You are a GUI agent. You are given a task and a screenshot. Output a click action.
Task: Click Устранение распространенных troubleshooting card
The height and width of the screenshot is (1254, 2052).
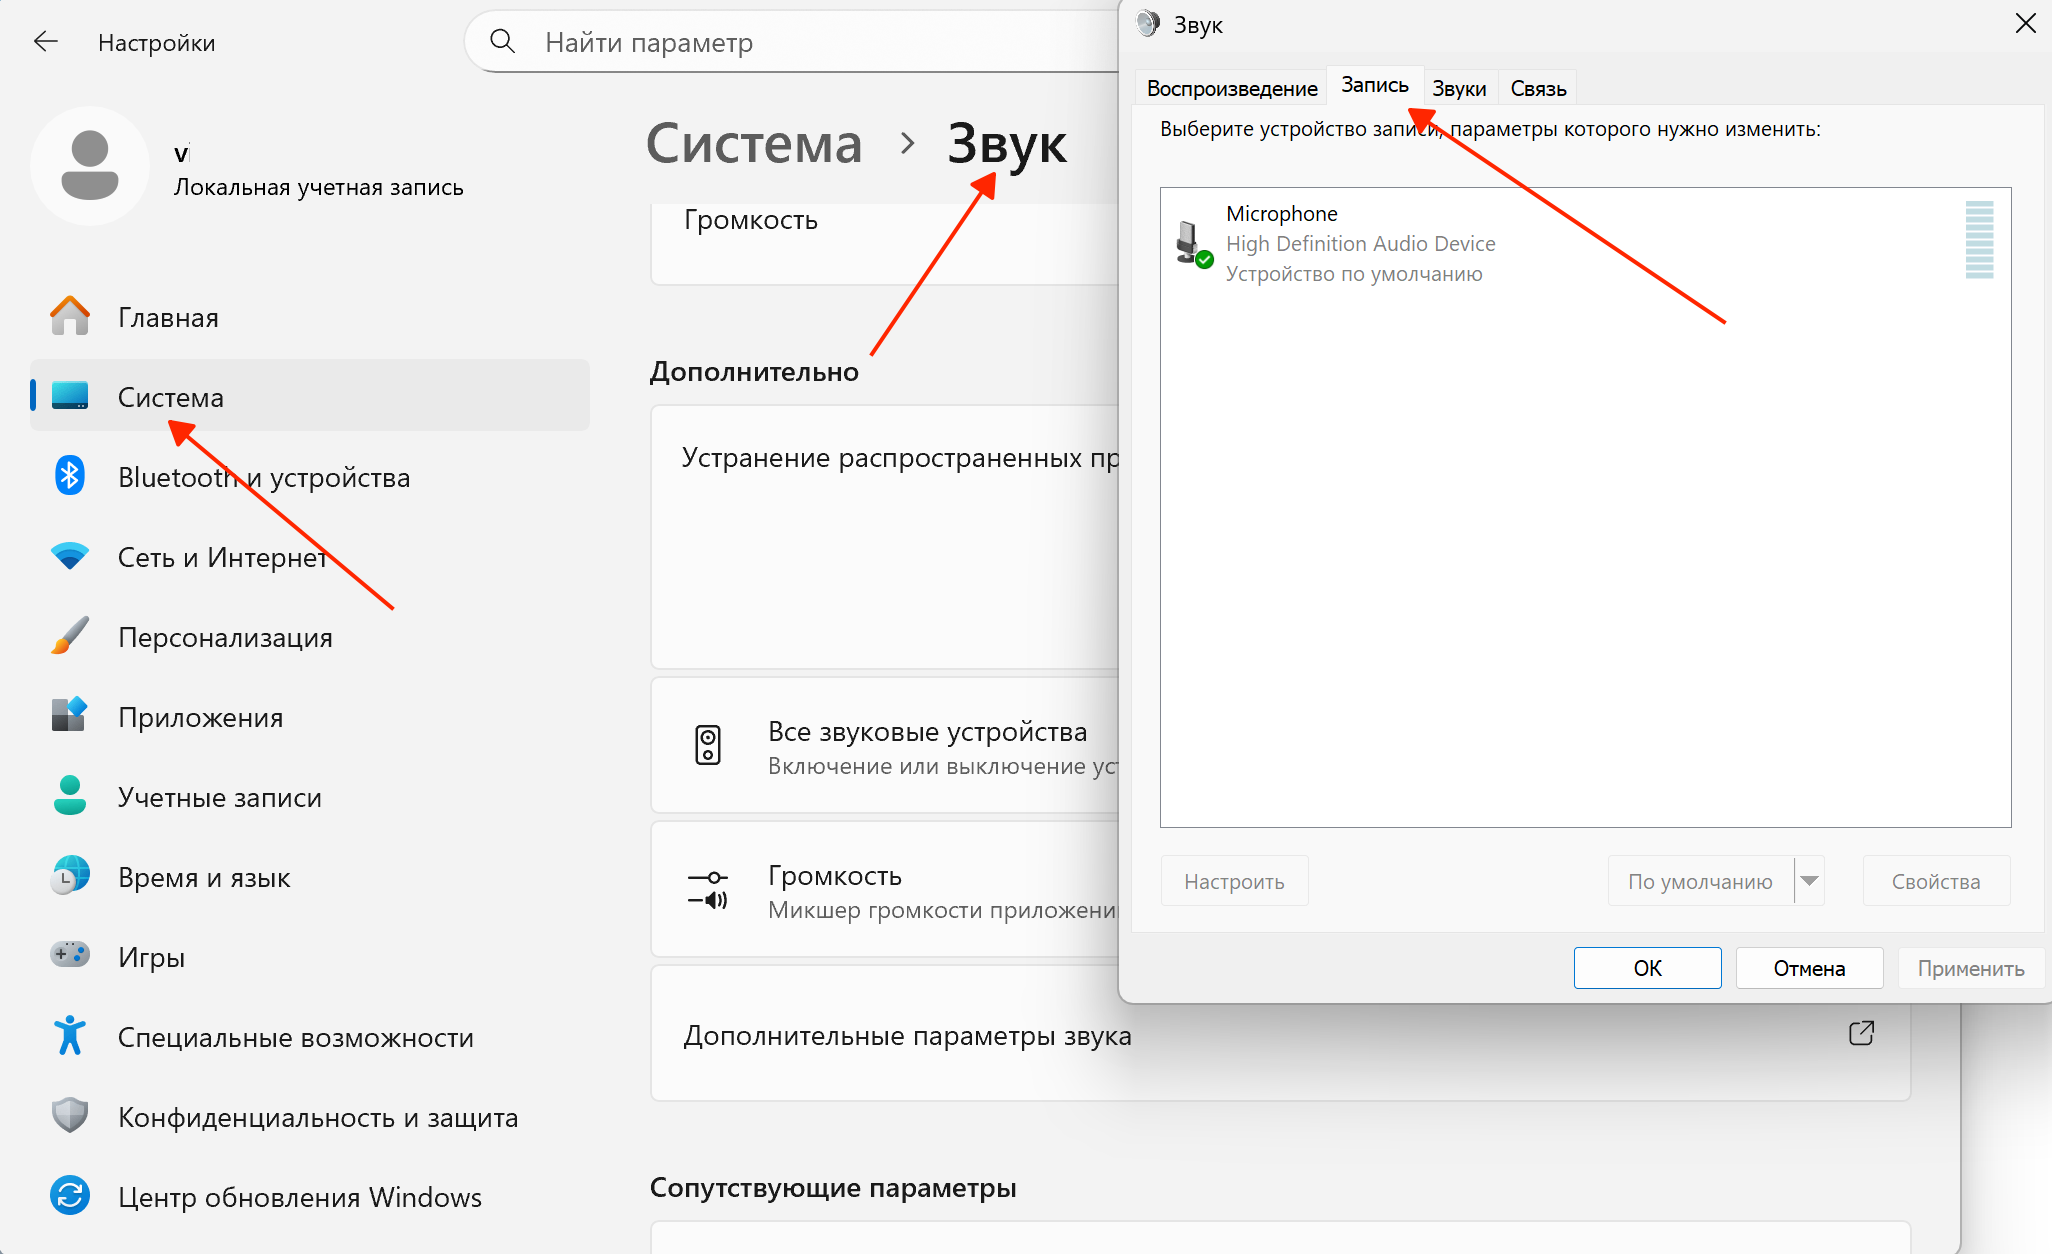[885, 536]
